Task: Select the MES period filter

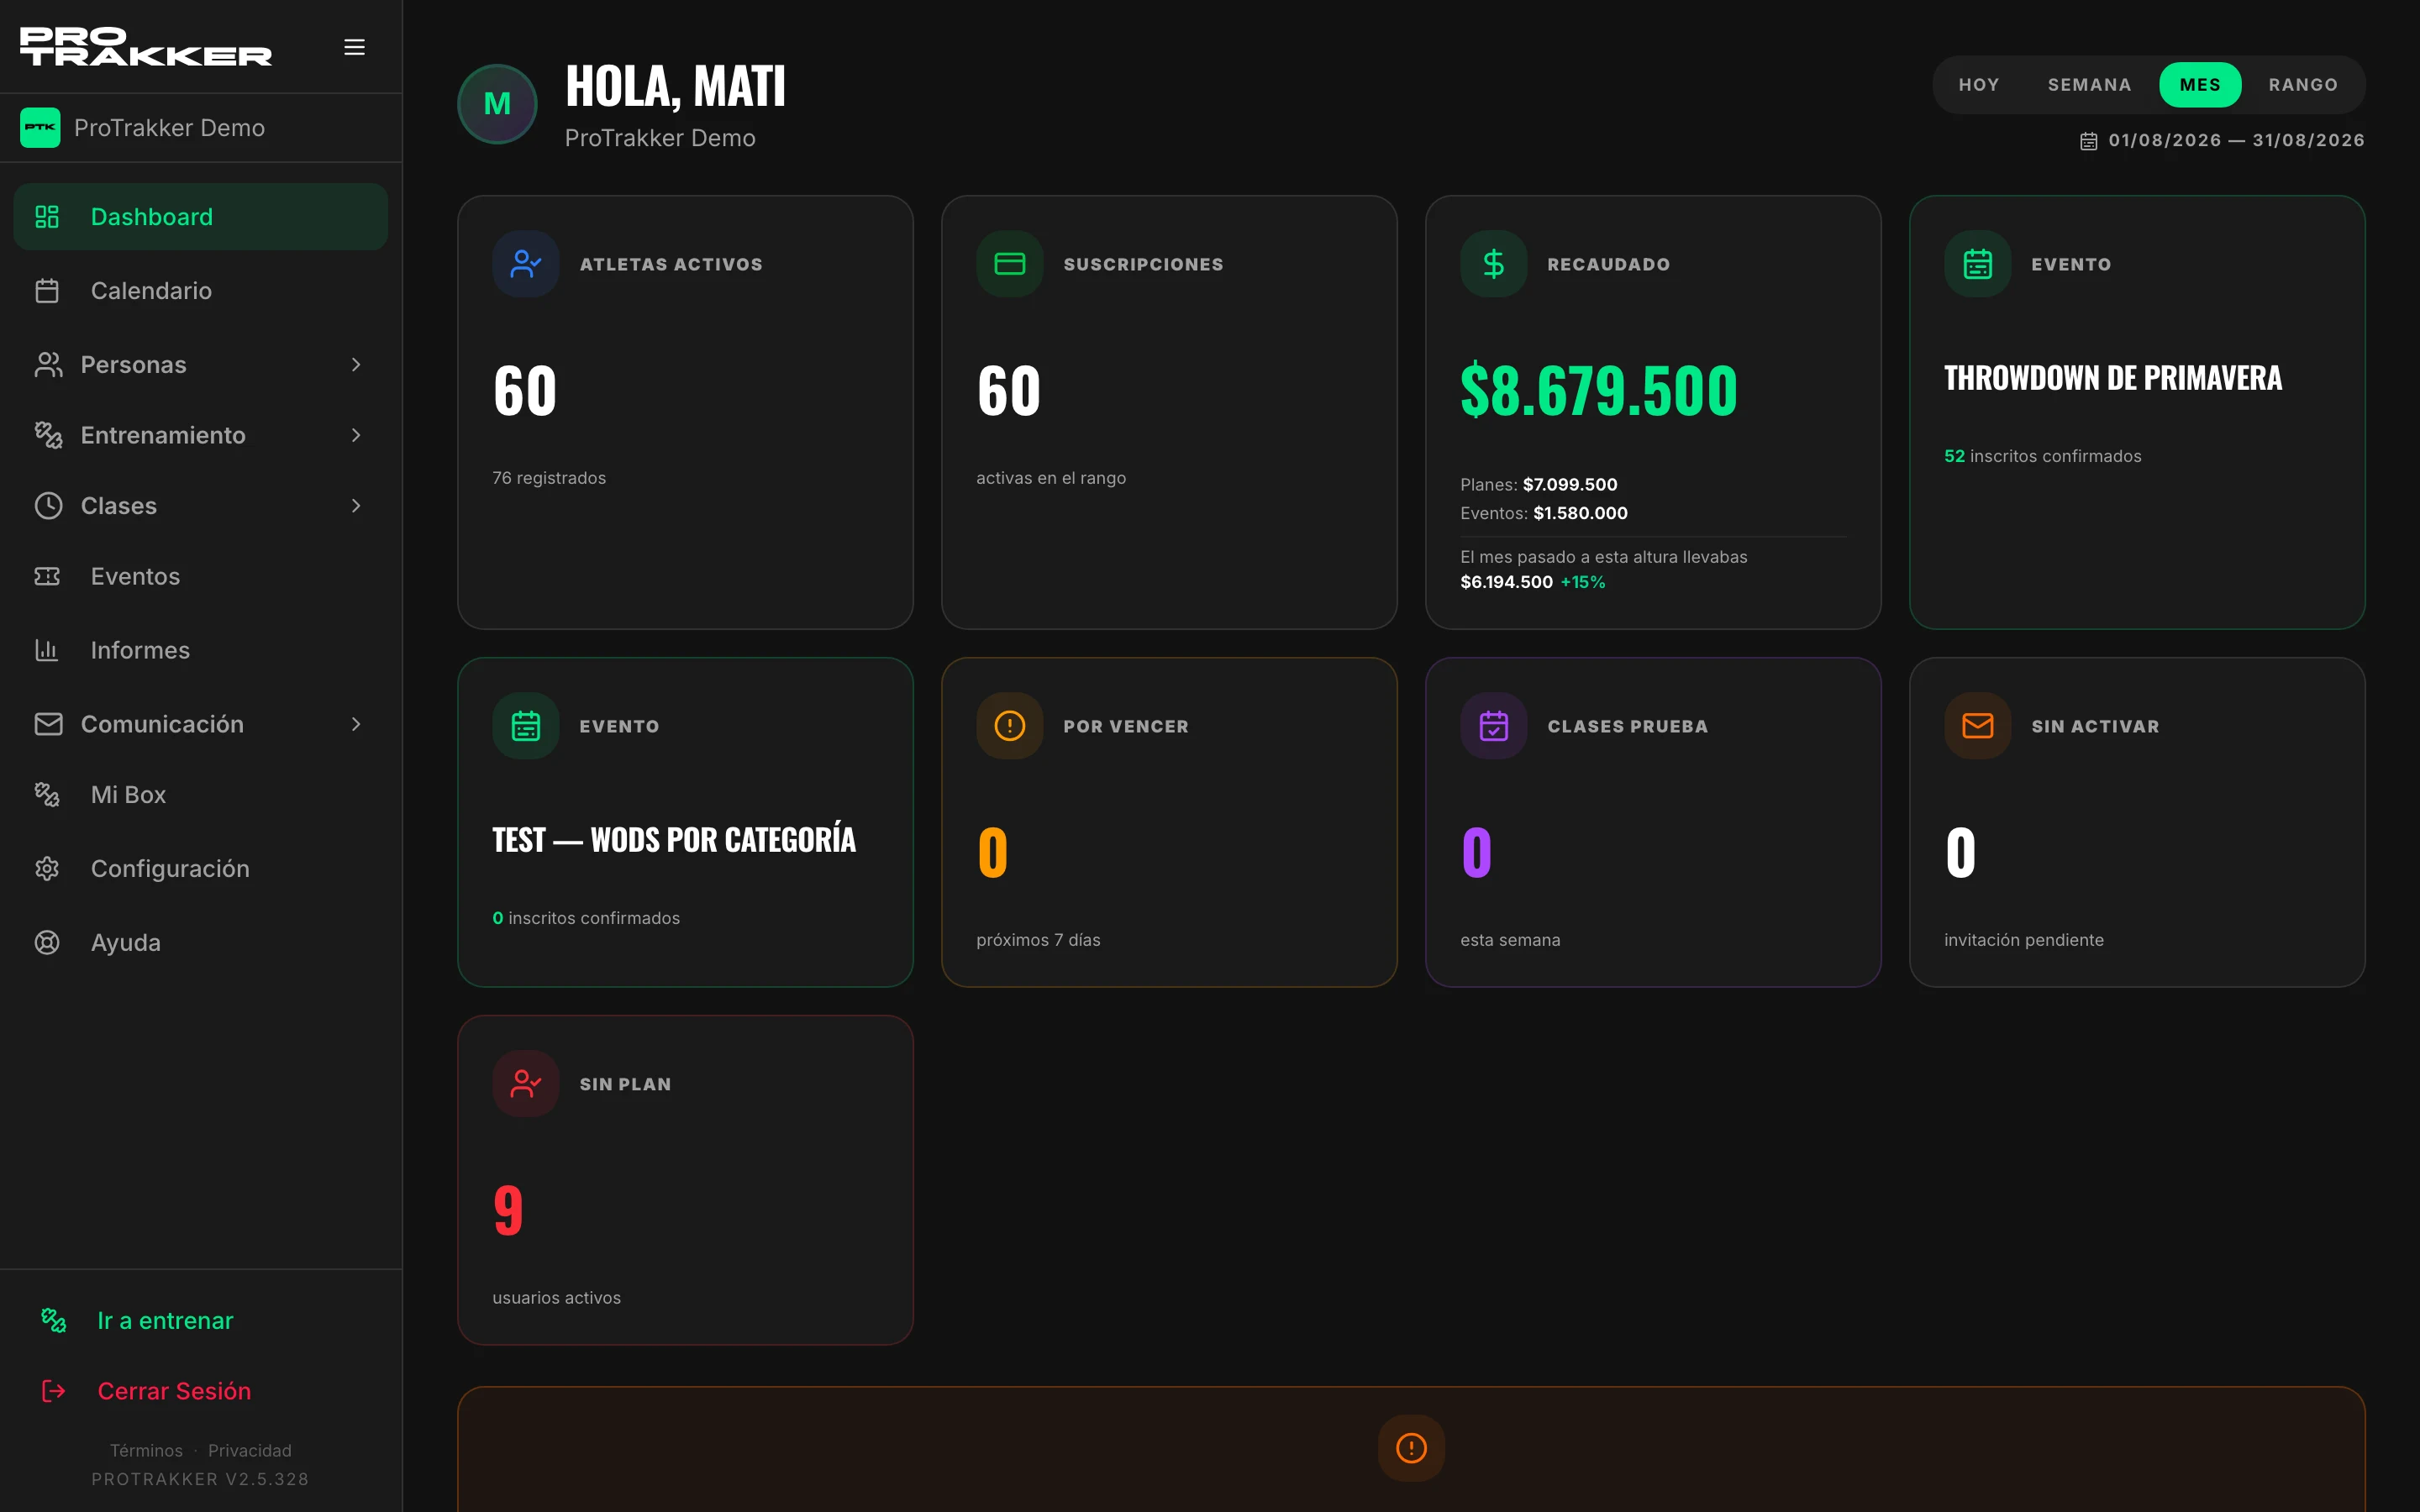Action: coord(2200,85)
